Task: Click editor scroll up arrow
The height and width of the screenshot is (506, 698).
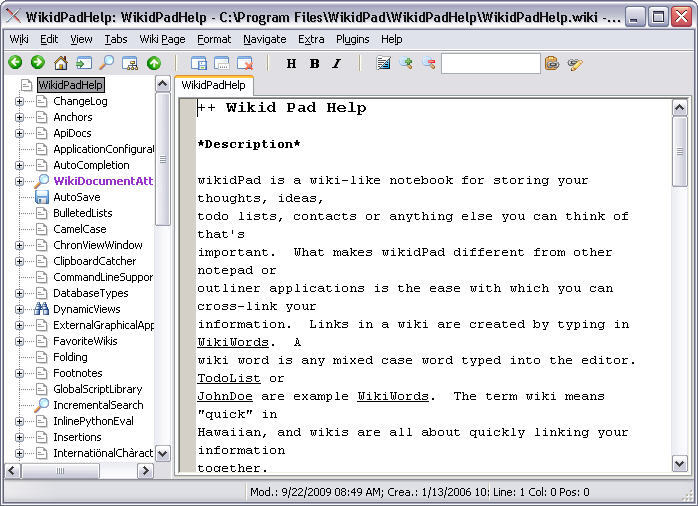Action: click(679, 108)
